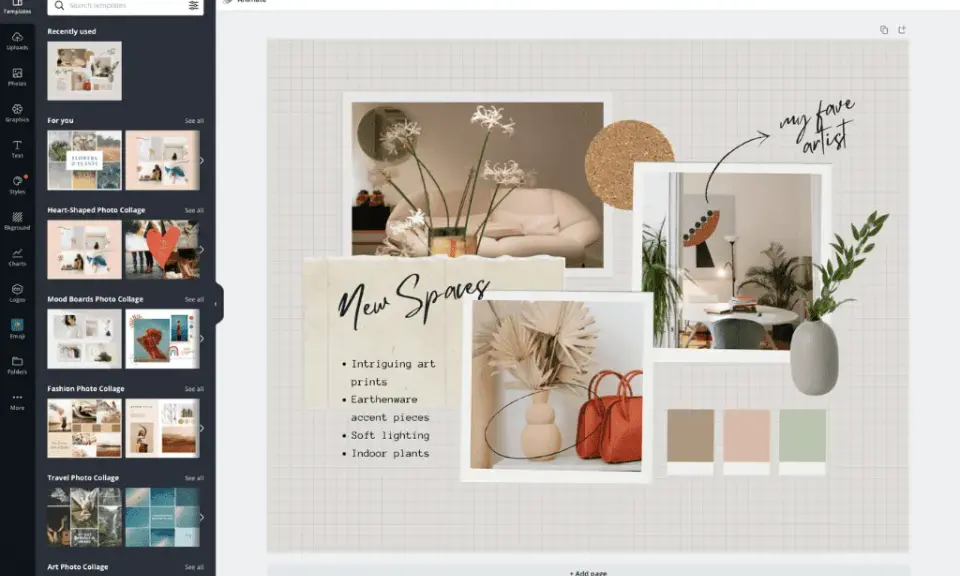The image size is (960, 576).
Task: Select the curved arrow graphic
Action: click(737, 165)
